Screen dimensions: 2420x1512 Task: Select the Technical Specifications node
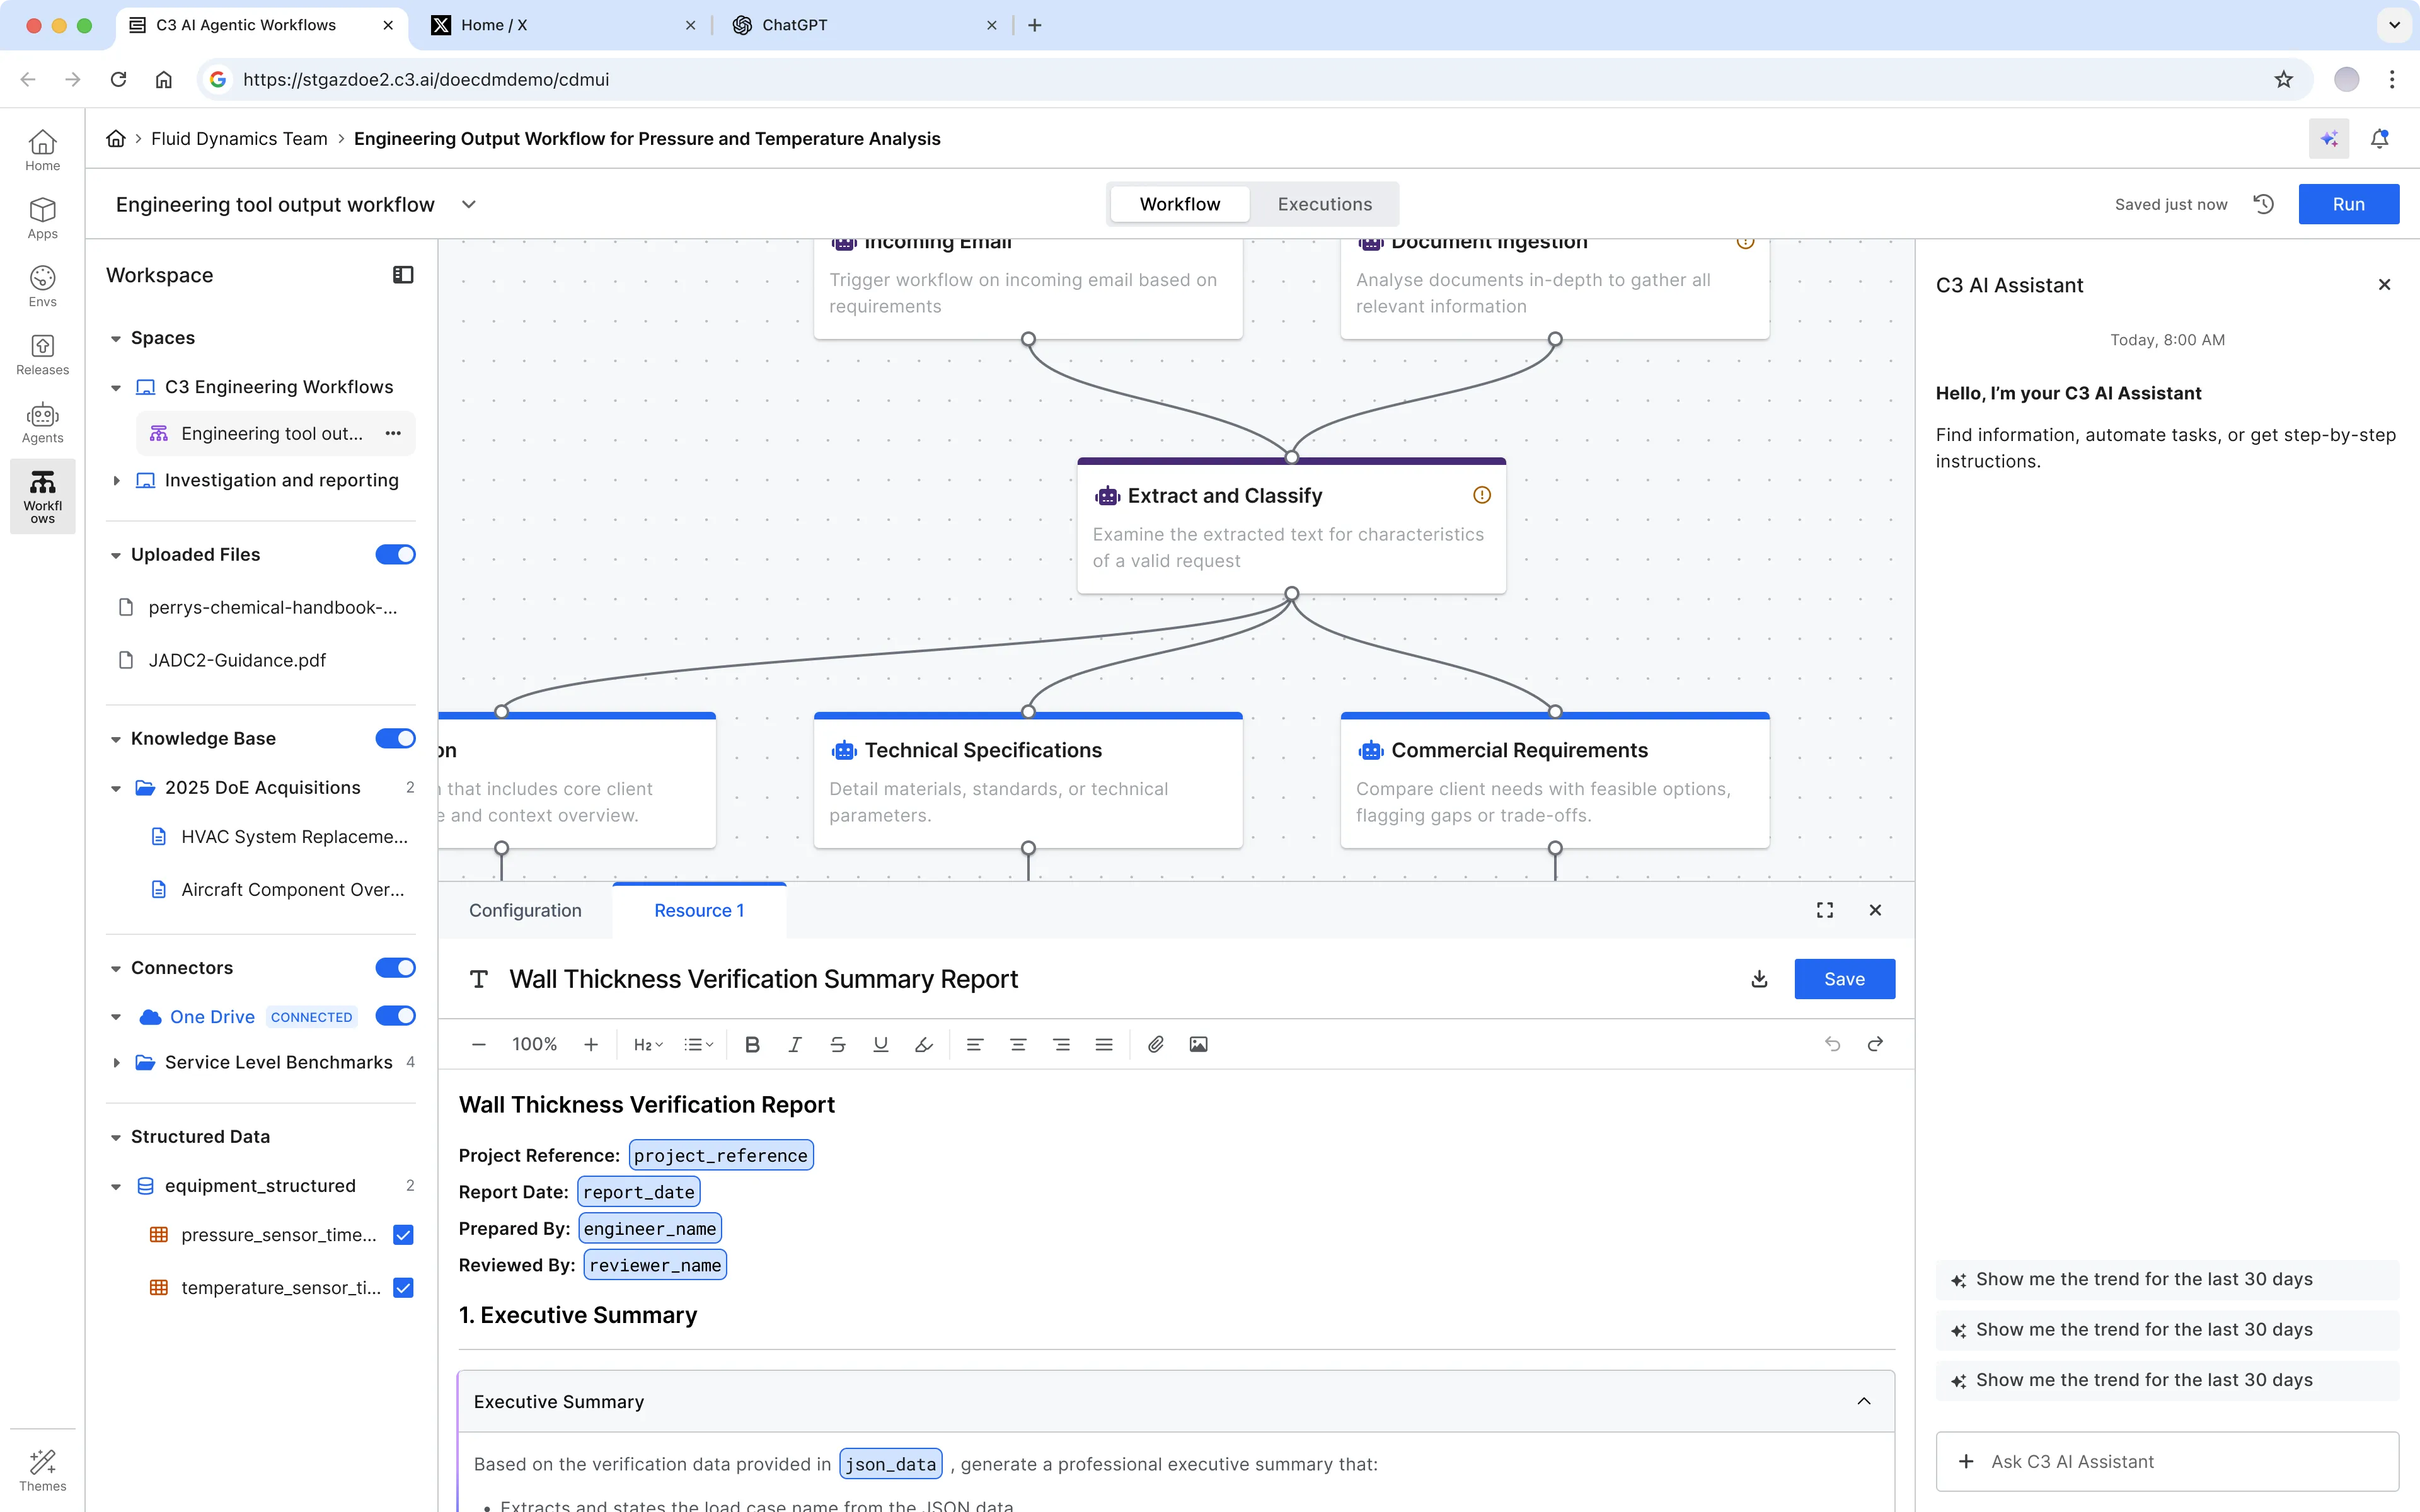click(1028, 780)
